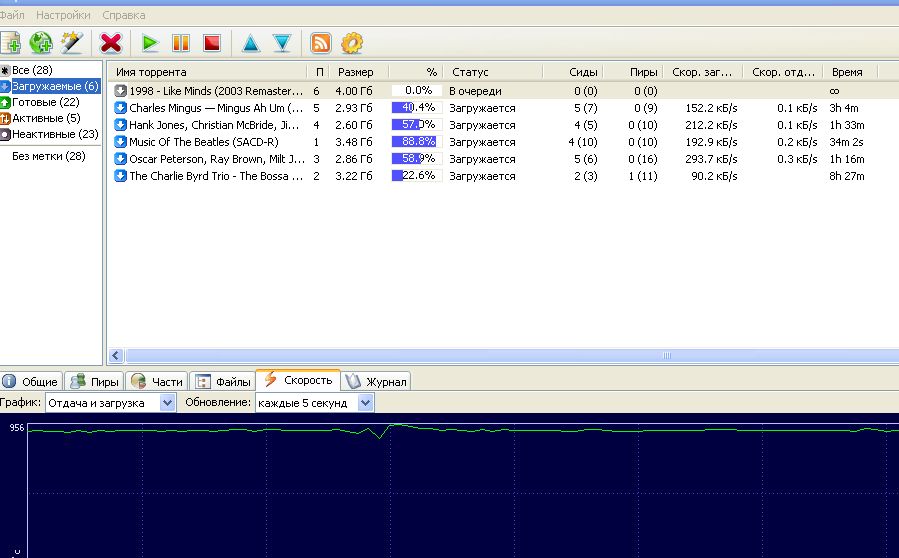
Task: Sort by the Скор. отд... column header
Action: [783, 72]
